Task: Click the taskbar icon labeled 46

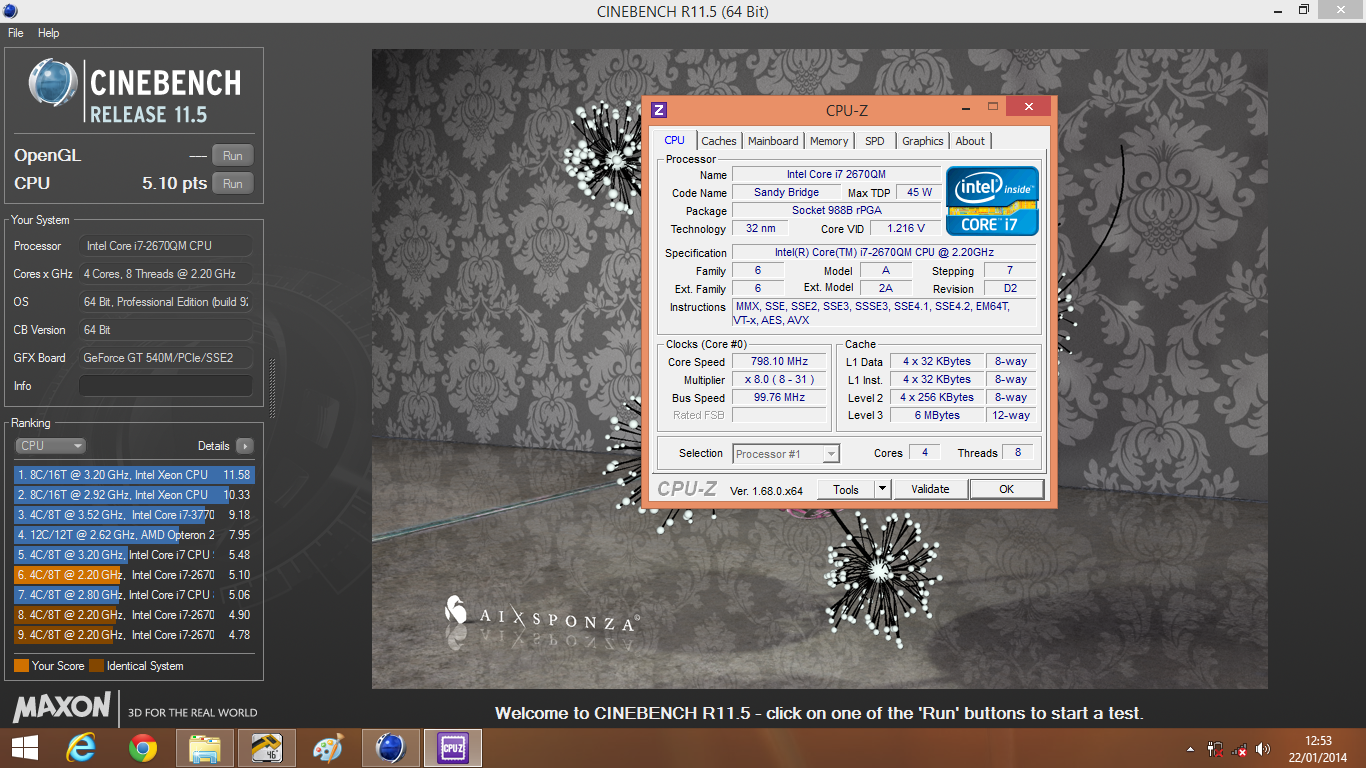Action: [x=266, y=748]
